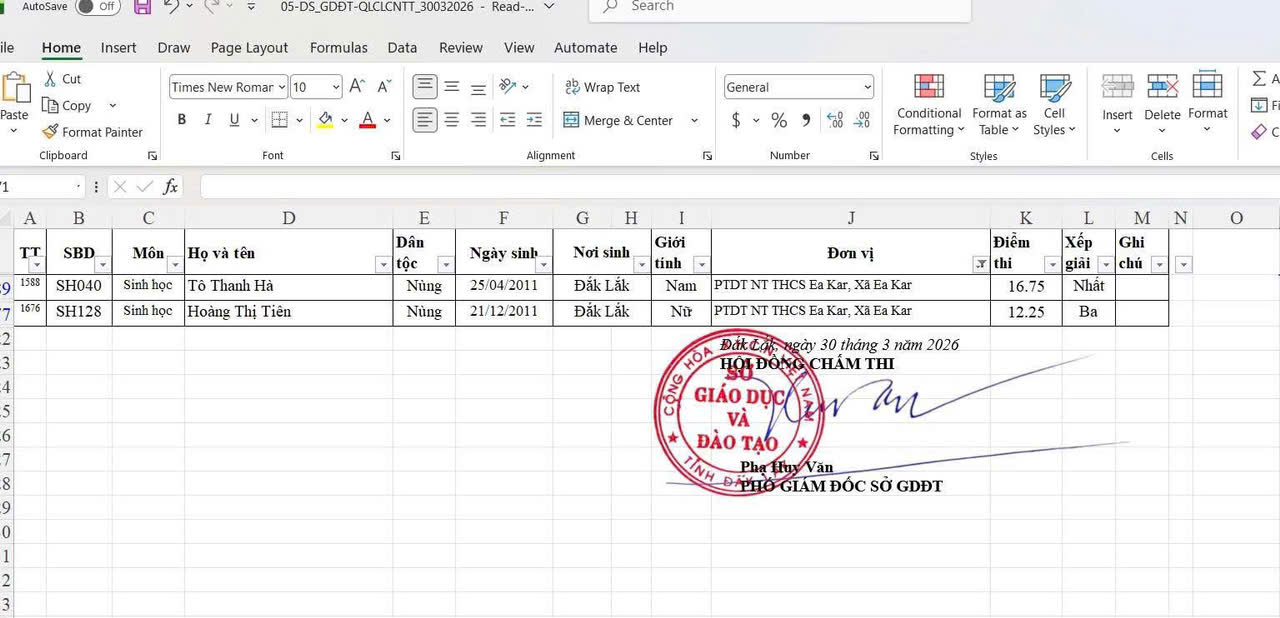This screenshot has width=1280, height=618.
Task: Toggle Wrap Text for cells
Action: point(602,87)
